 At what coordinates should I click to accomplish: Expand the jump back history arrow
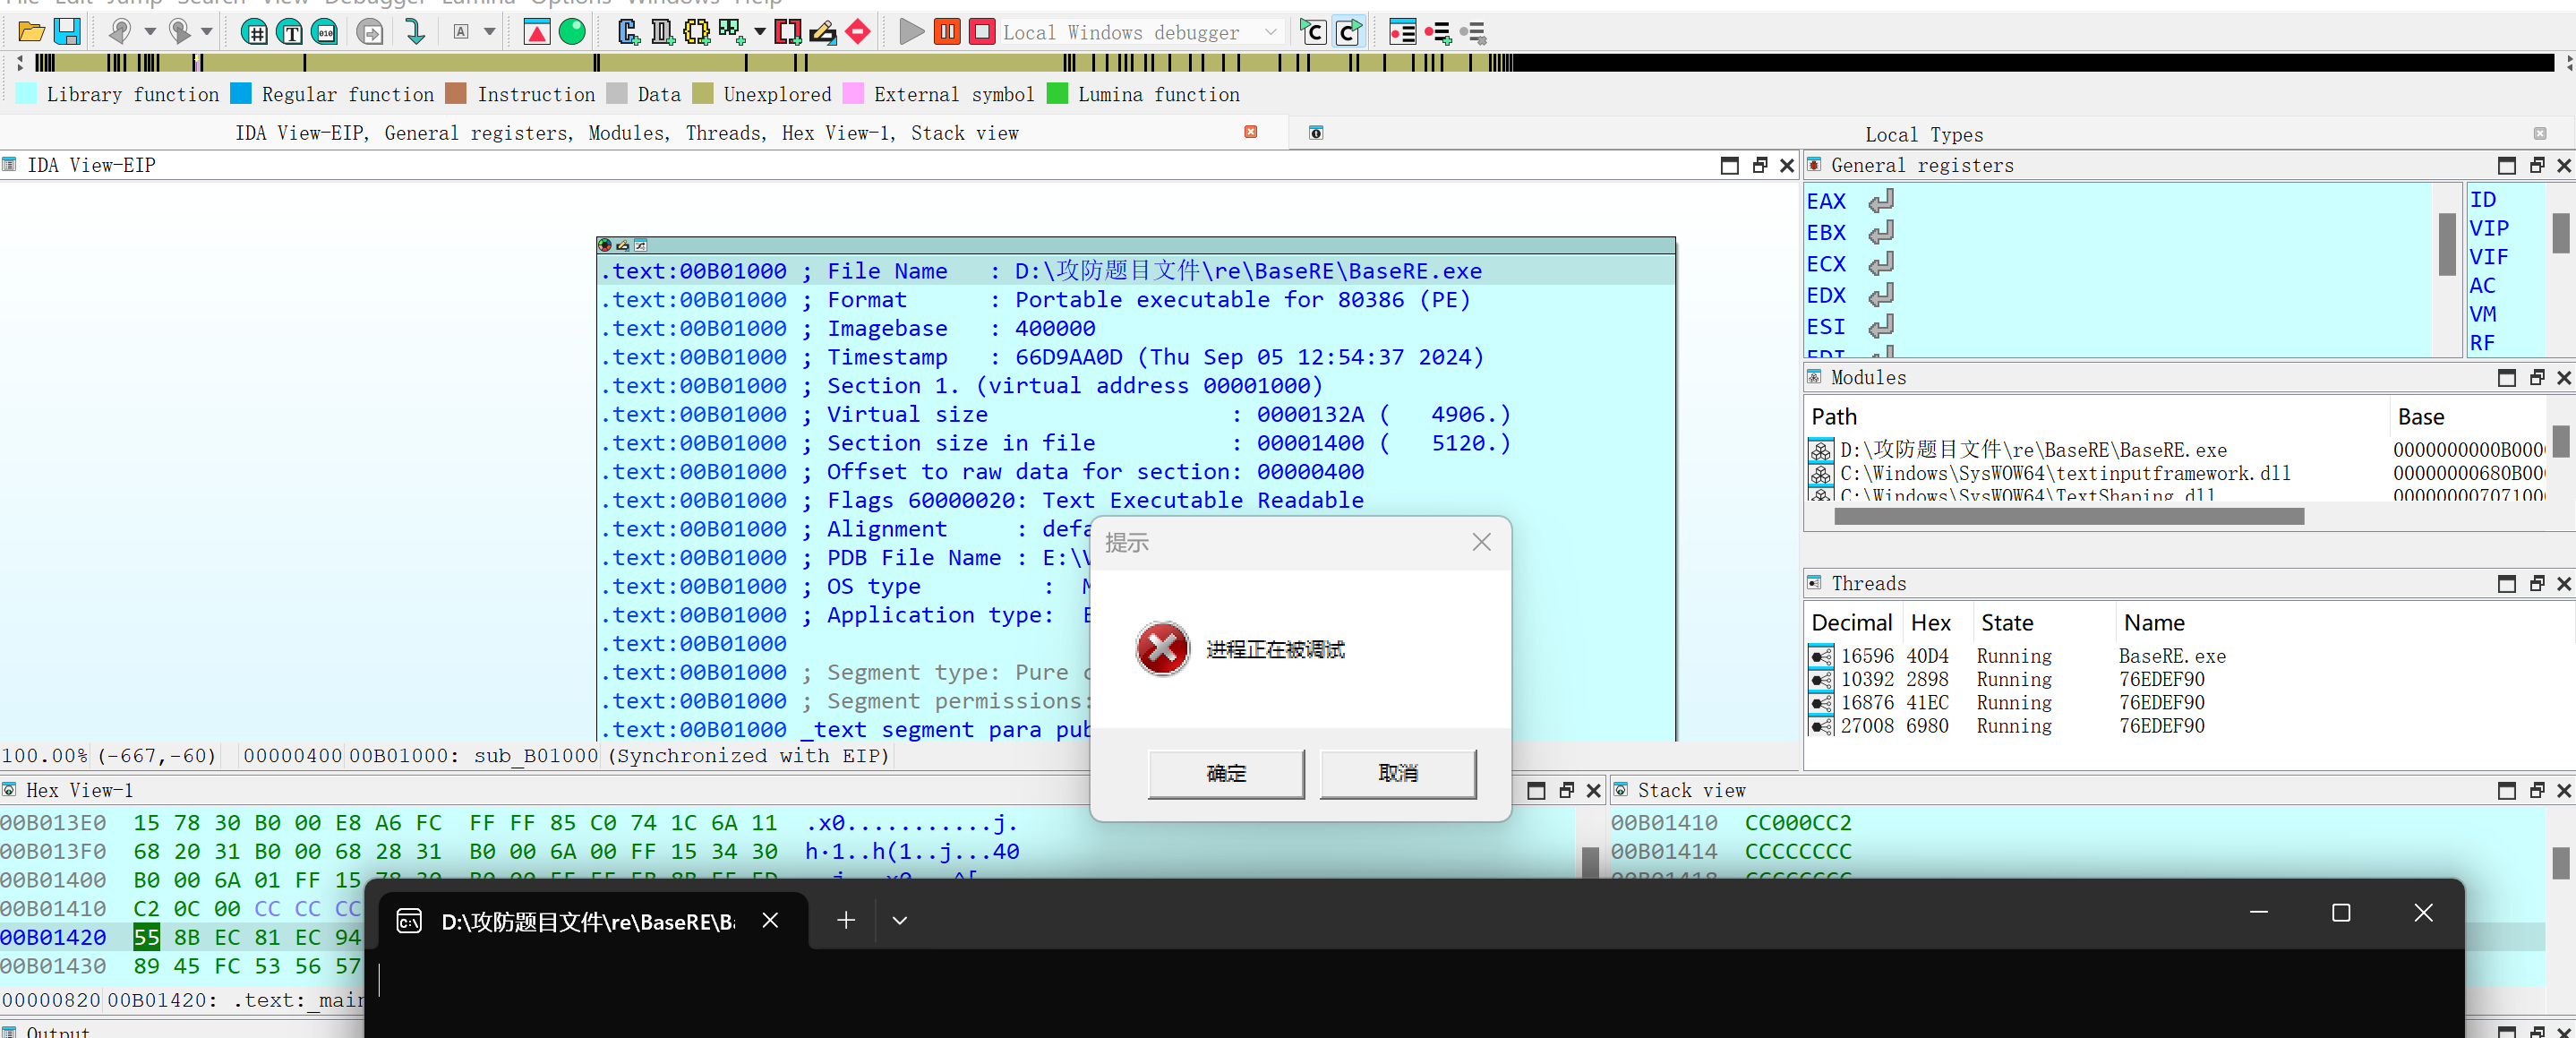click(x=150, y=32)
